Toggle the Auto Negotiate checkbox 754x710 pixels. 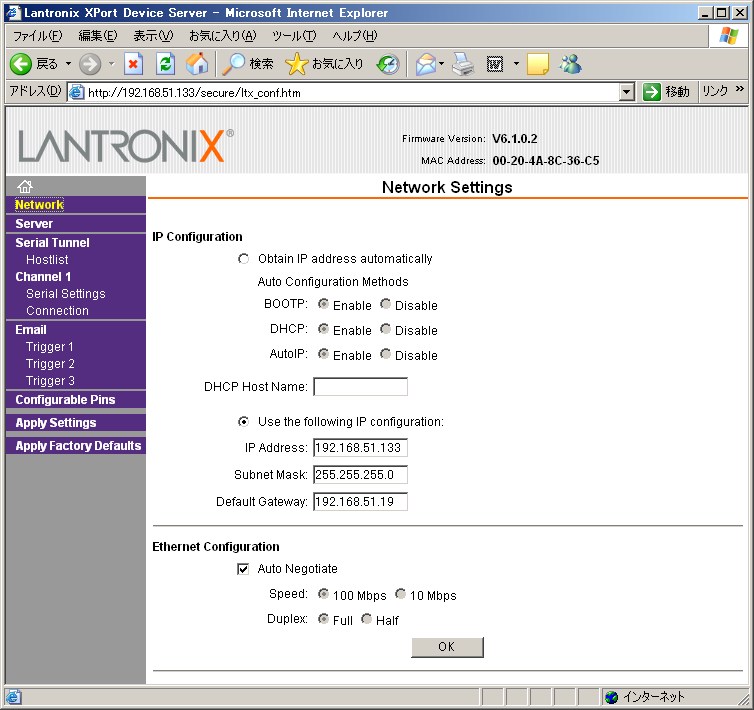click(x=243, y=569)
